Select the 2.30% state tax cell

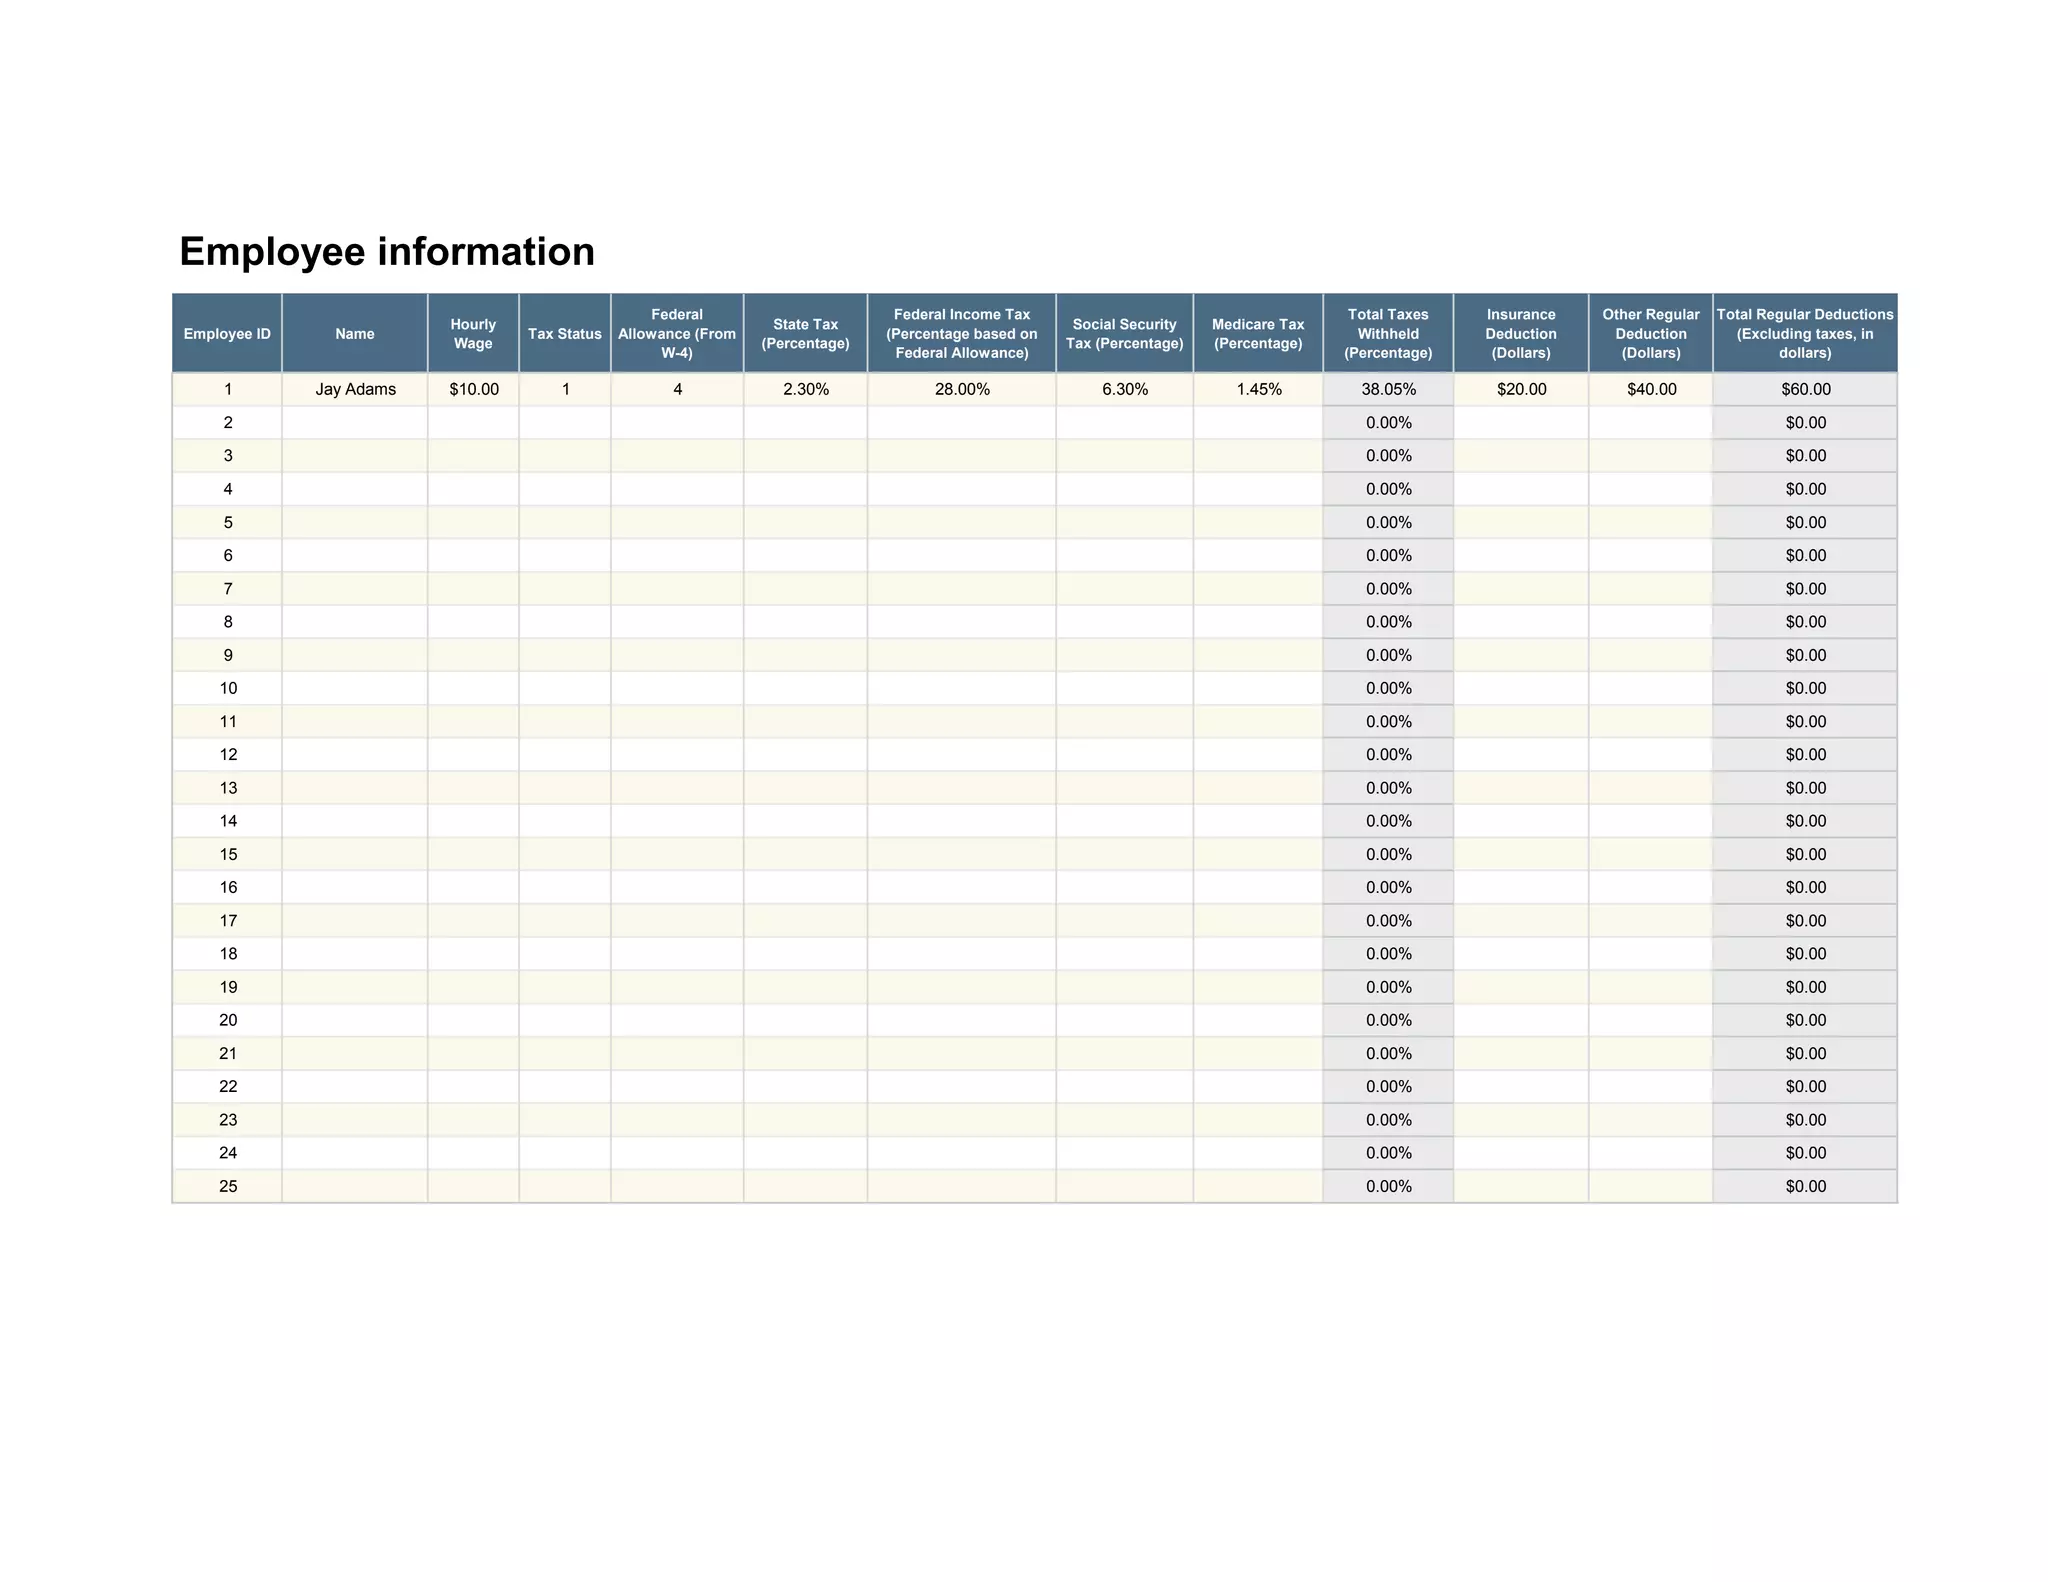(806, 389)
